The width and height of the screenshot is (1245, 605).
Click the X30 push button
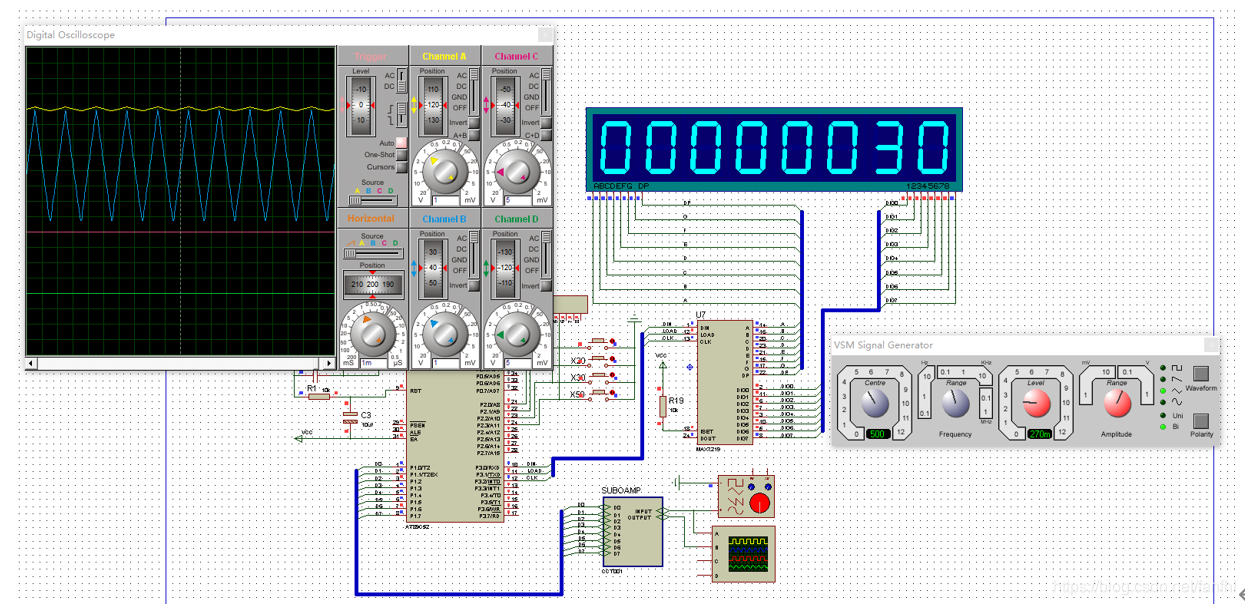(x=599, y=376)
